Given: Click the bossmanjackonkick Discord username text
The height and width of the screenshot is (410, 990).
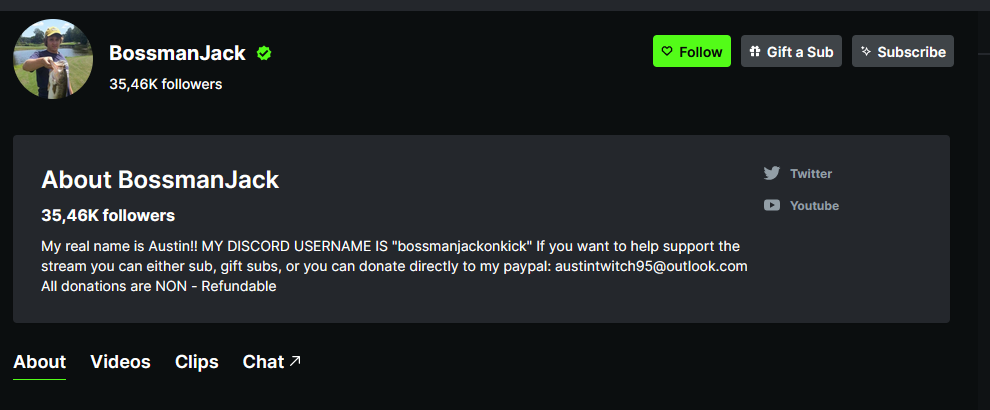Looking at the screenshot, I should click(463, 246).
